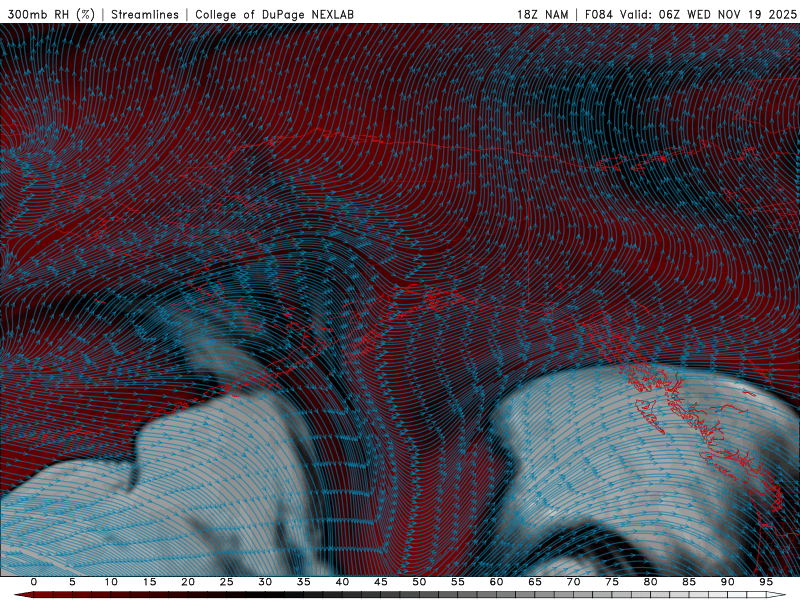Click the colorbar label "25"
Viewport: 800px width, 600px height.
coord(227,582)
